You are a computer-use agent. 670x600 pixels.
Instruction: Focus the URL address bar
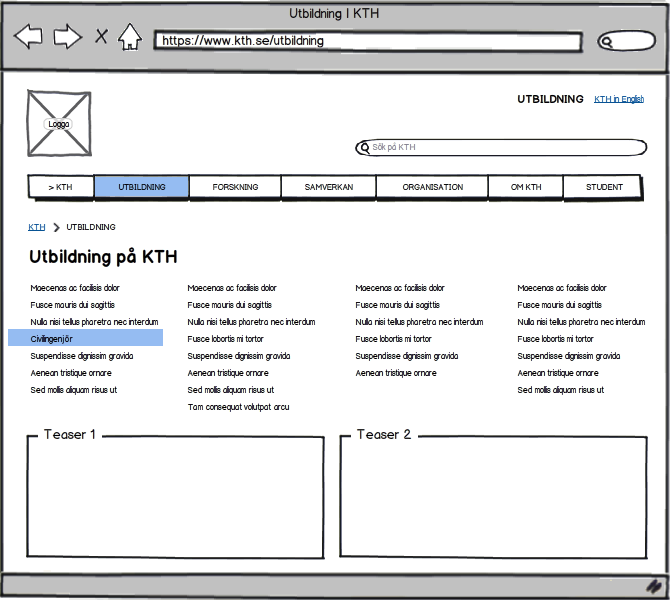[x=368, y=41]
